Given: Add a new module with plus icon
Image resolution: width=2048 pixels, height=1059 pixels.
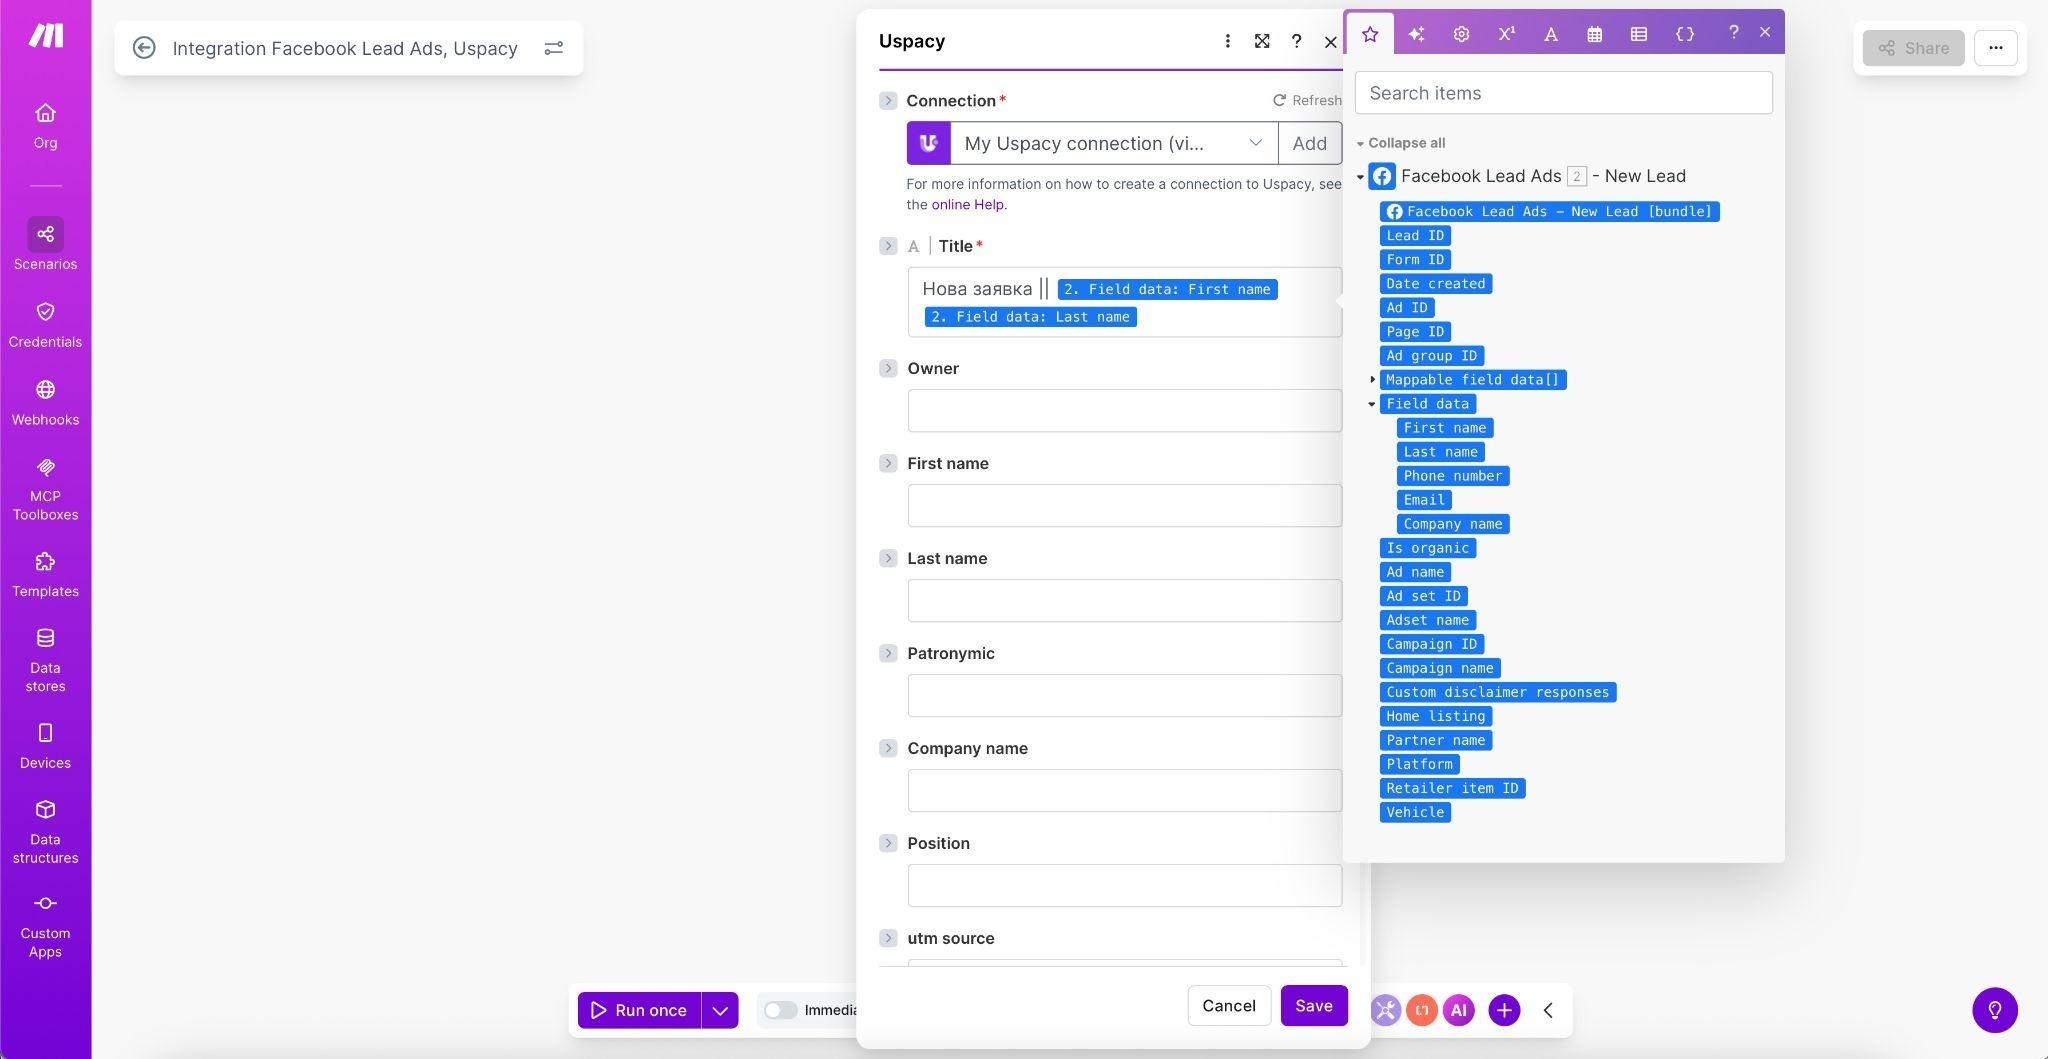Looking at the screenshot, I should tap(1504, 1010).
